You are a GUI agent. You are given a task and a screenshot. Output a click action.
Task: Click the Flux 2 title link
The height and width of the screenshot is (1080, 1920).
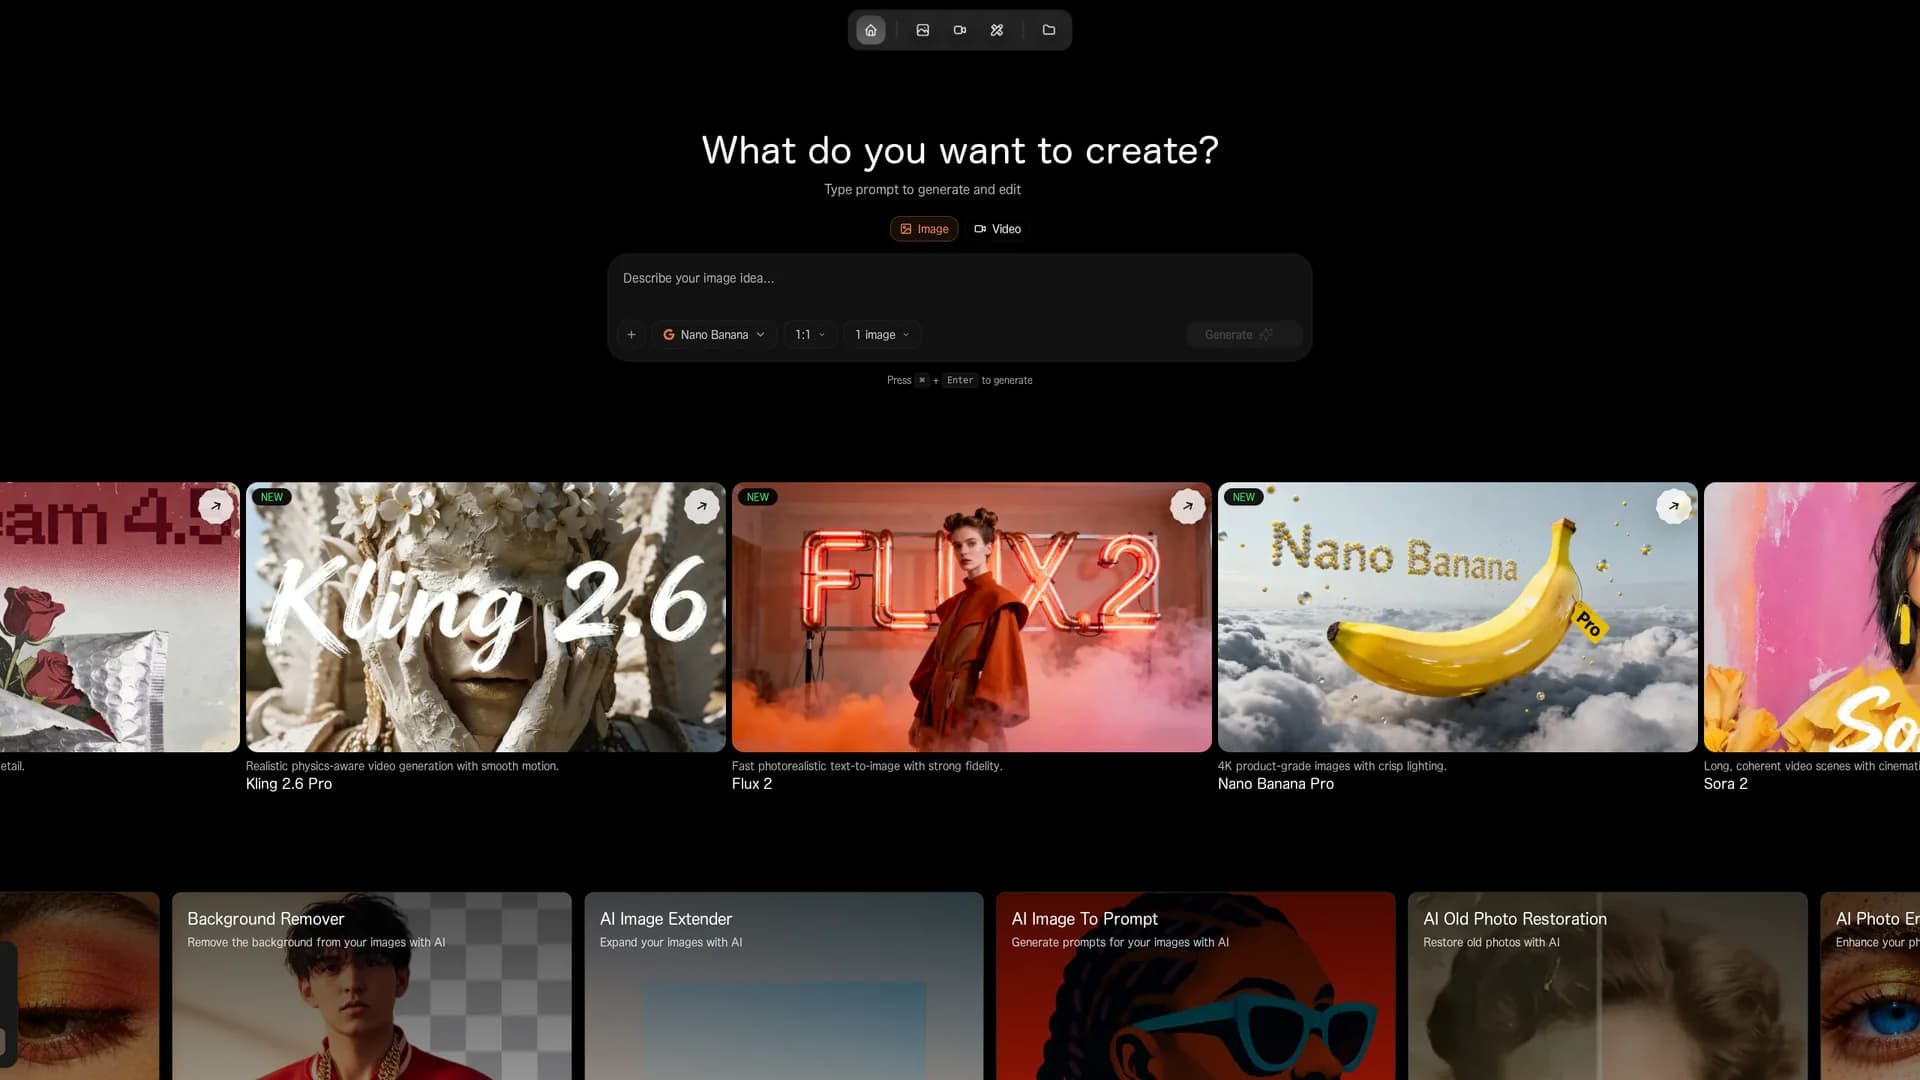(x=752, y=784)
